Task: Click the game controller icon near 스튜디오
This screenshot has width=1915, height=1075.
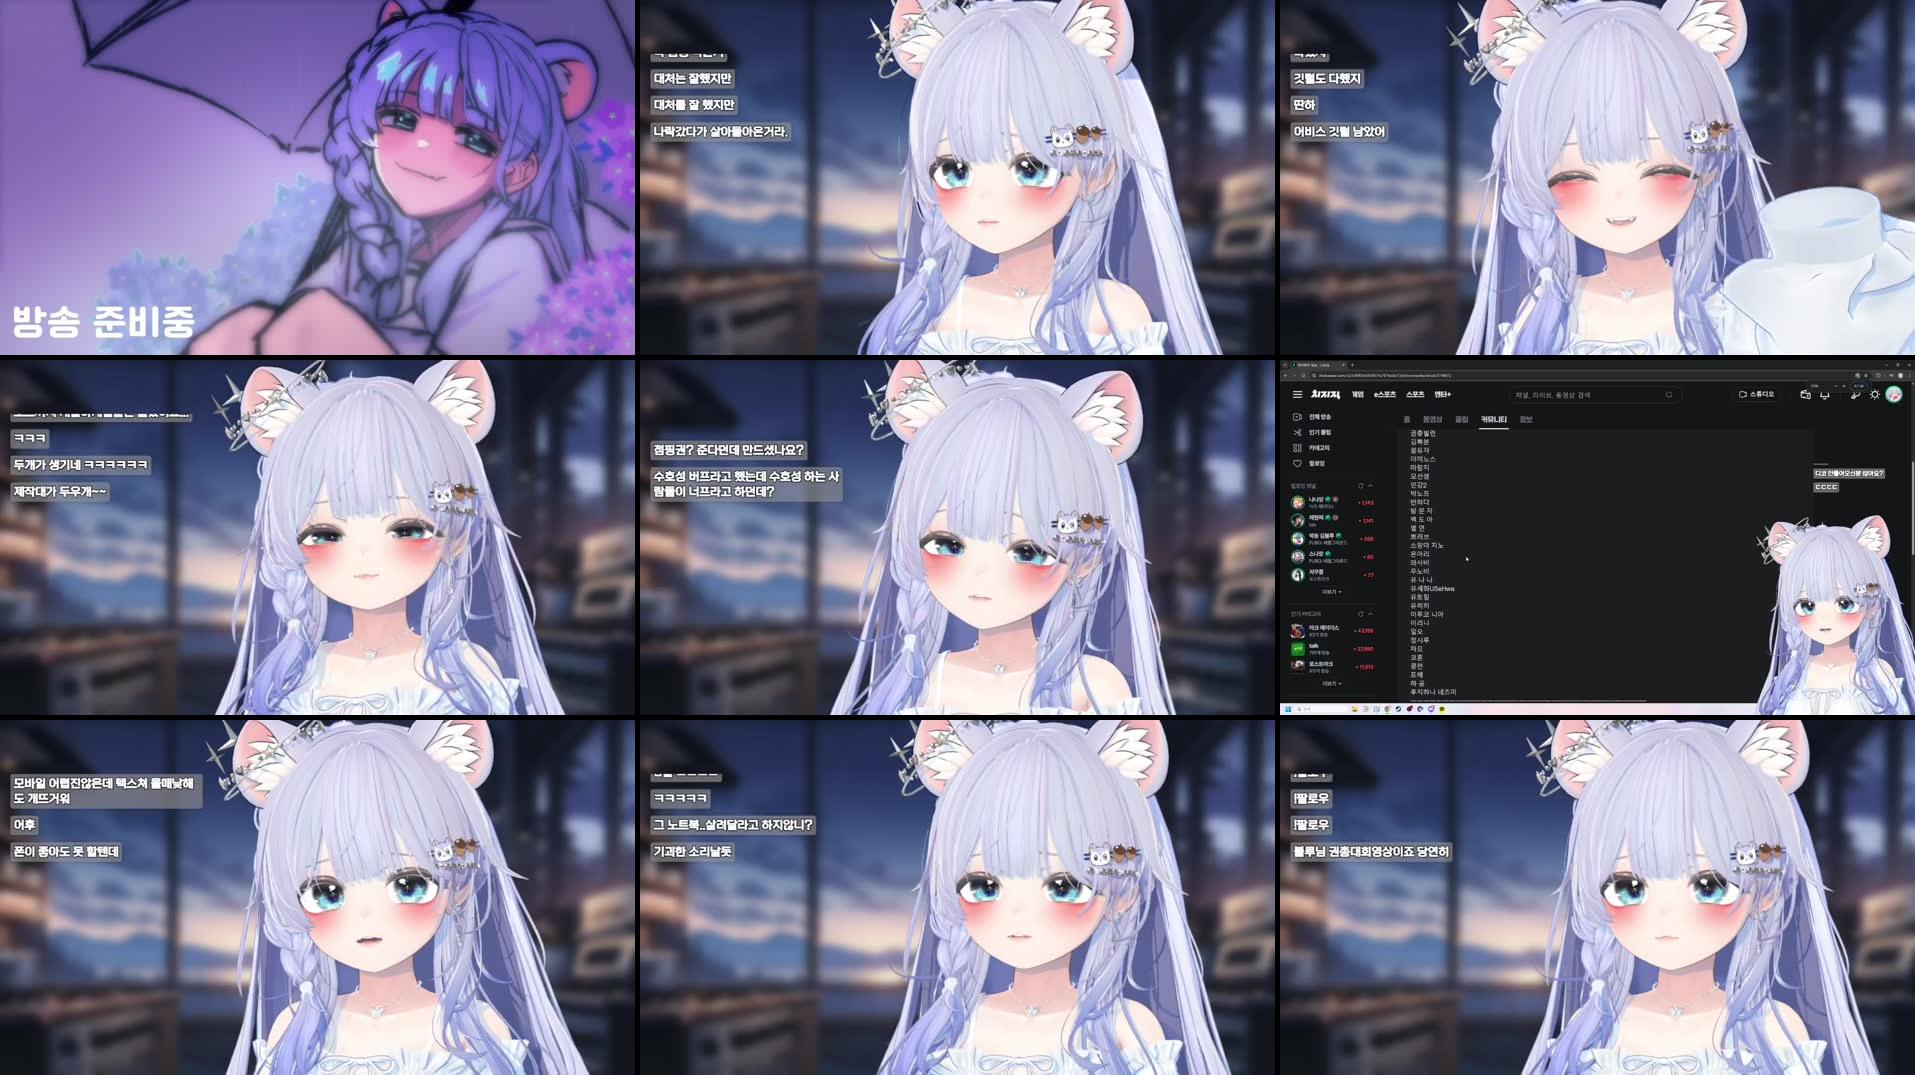Action: pos(1807,394)
